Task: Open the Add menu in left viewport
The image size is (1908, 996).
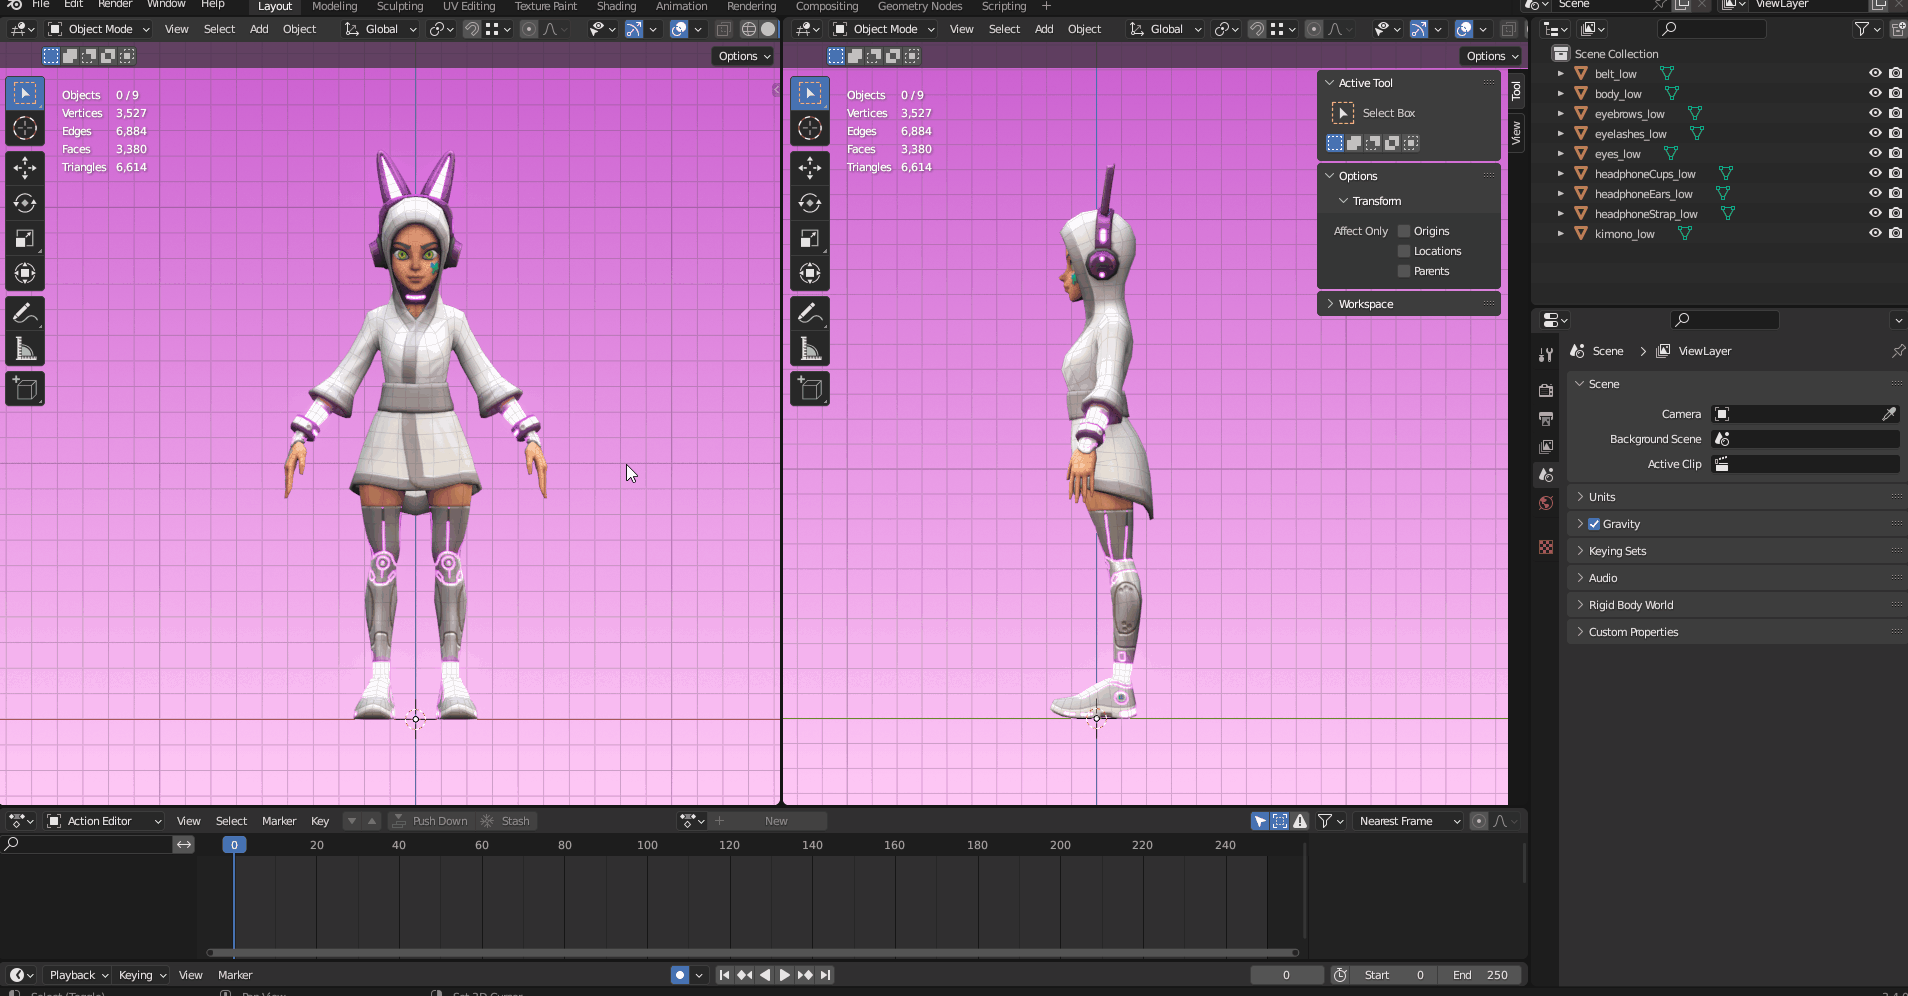Action: (259, 29)
